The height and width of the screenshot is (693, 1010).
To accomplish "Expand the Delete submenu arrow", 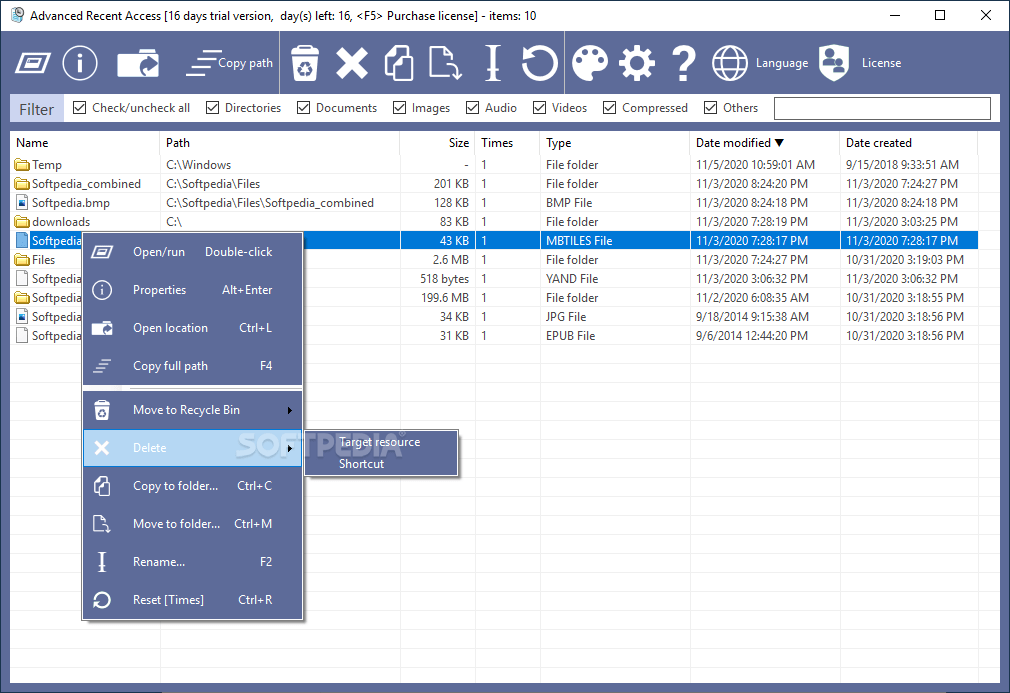I will point(290,448).
